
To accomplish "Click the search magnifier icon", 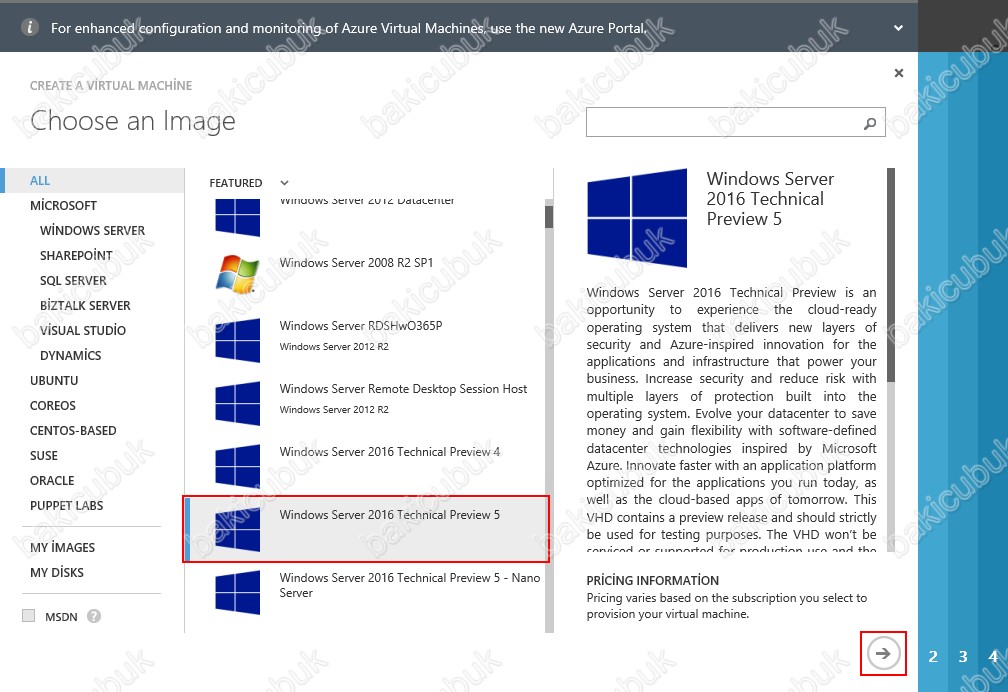I will pos(869,124).
